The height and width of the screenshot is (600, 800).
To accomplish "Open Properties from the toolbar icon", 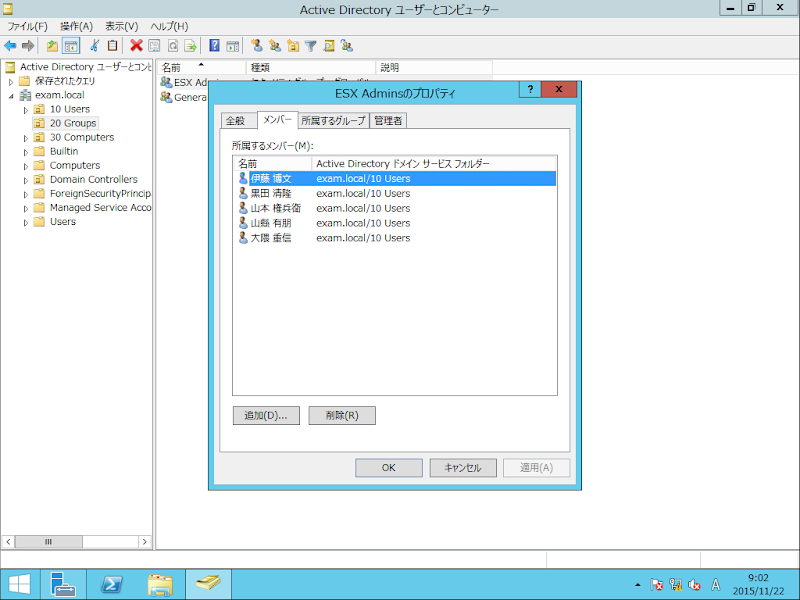I will 154,46.
